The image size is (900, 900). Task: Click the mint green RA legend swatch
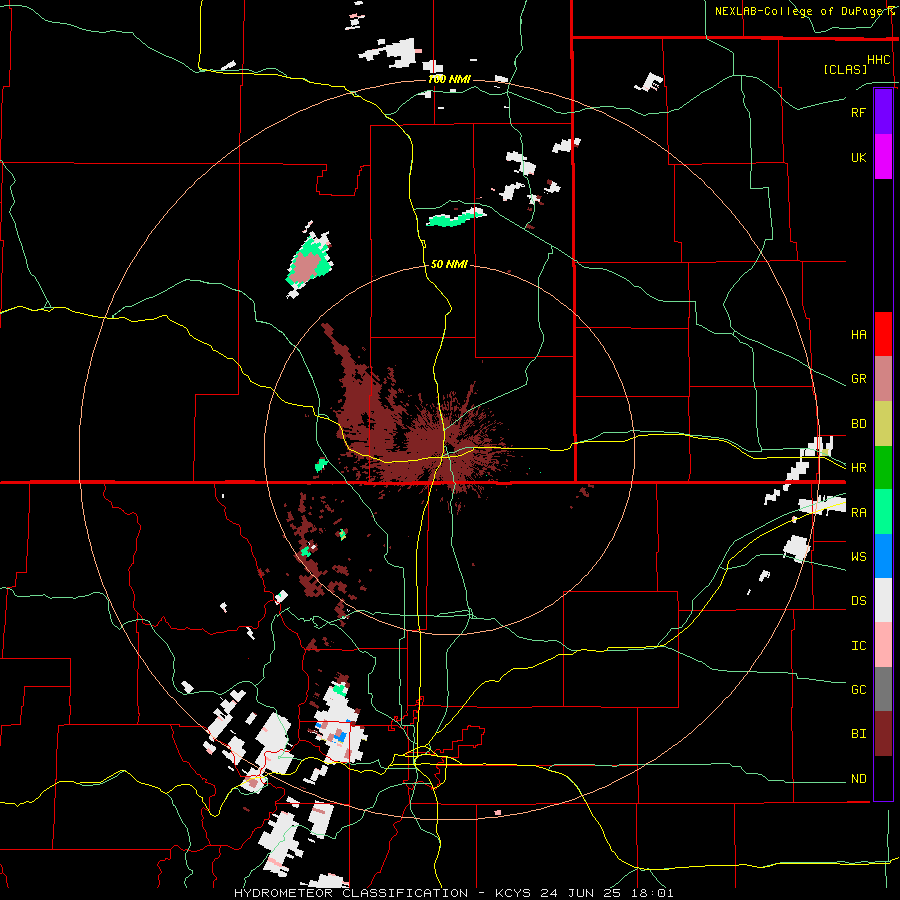coord(883,512)
